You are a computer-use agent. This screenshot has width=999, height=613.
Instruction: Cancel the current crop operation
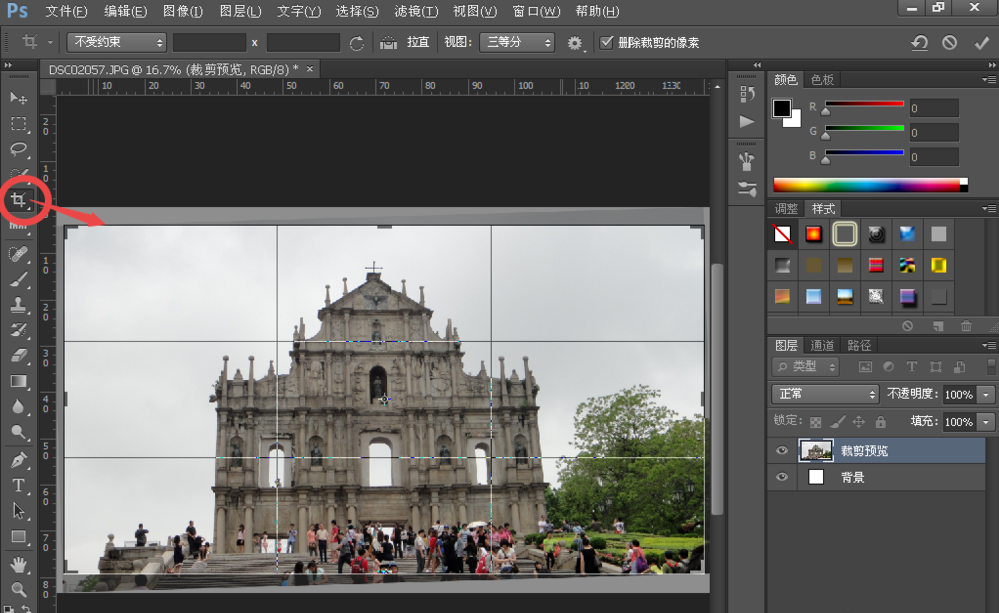click(x=950, y=43)
